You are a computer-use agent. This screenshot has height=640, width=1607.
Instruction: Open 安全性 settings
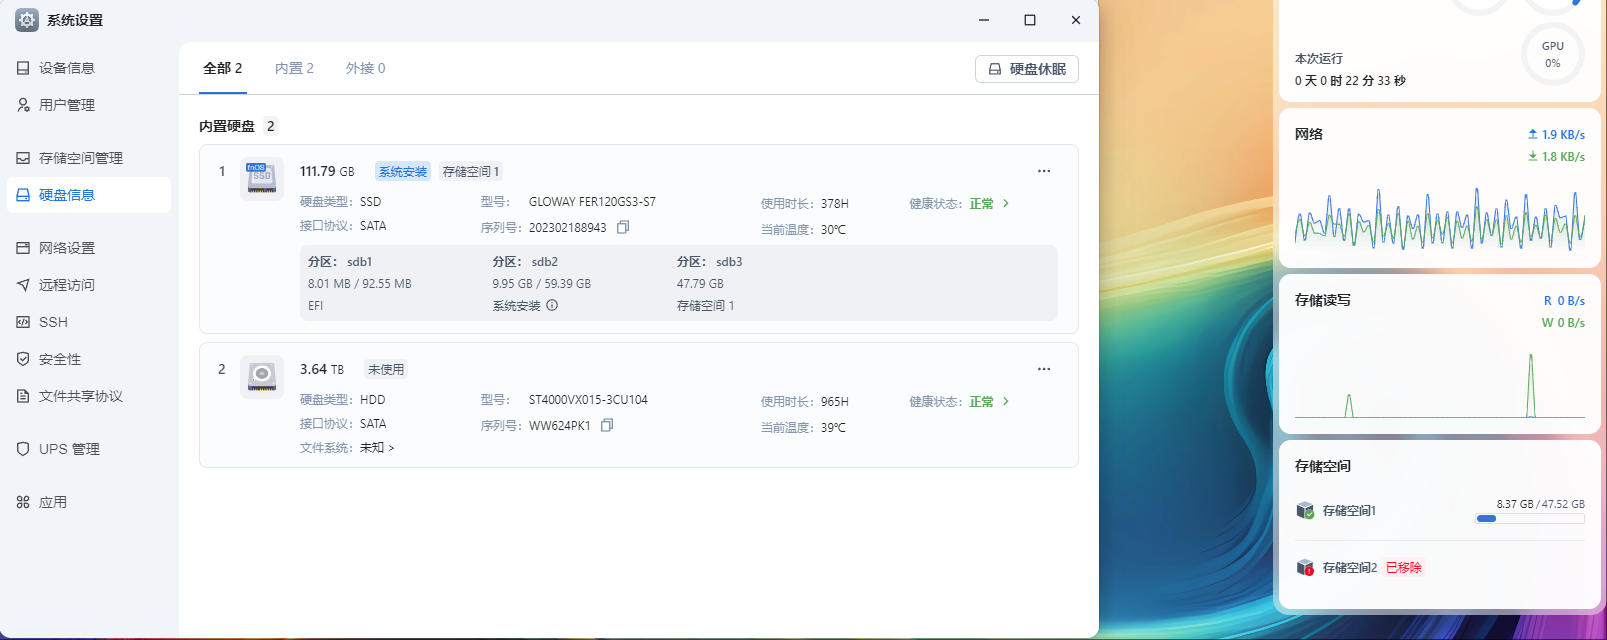tap(88, 359)
